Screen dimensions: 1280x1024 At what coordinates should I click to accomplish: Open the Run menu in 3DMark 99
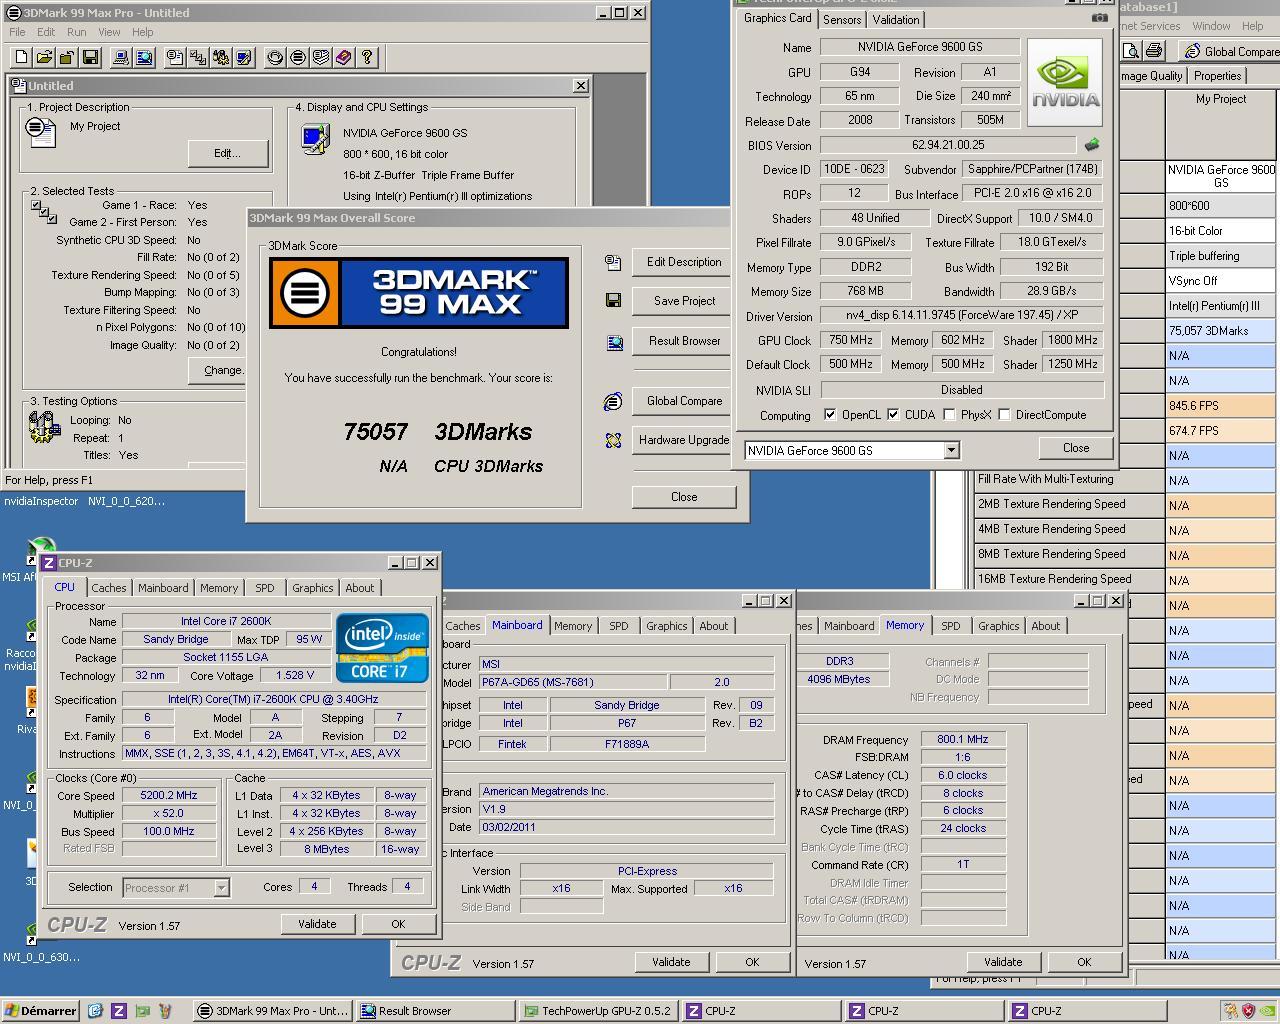[76, 32]
